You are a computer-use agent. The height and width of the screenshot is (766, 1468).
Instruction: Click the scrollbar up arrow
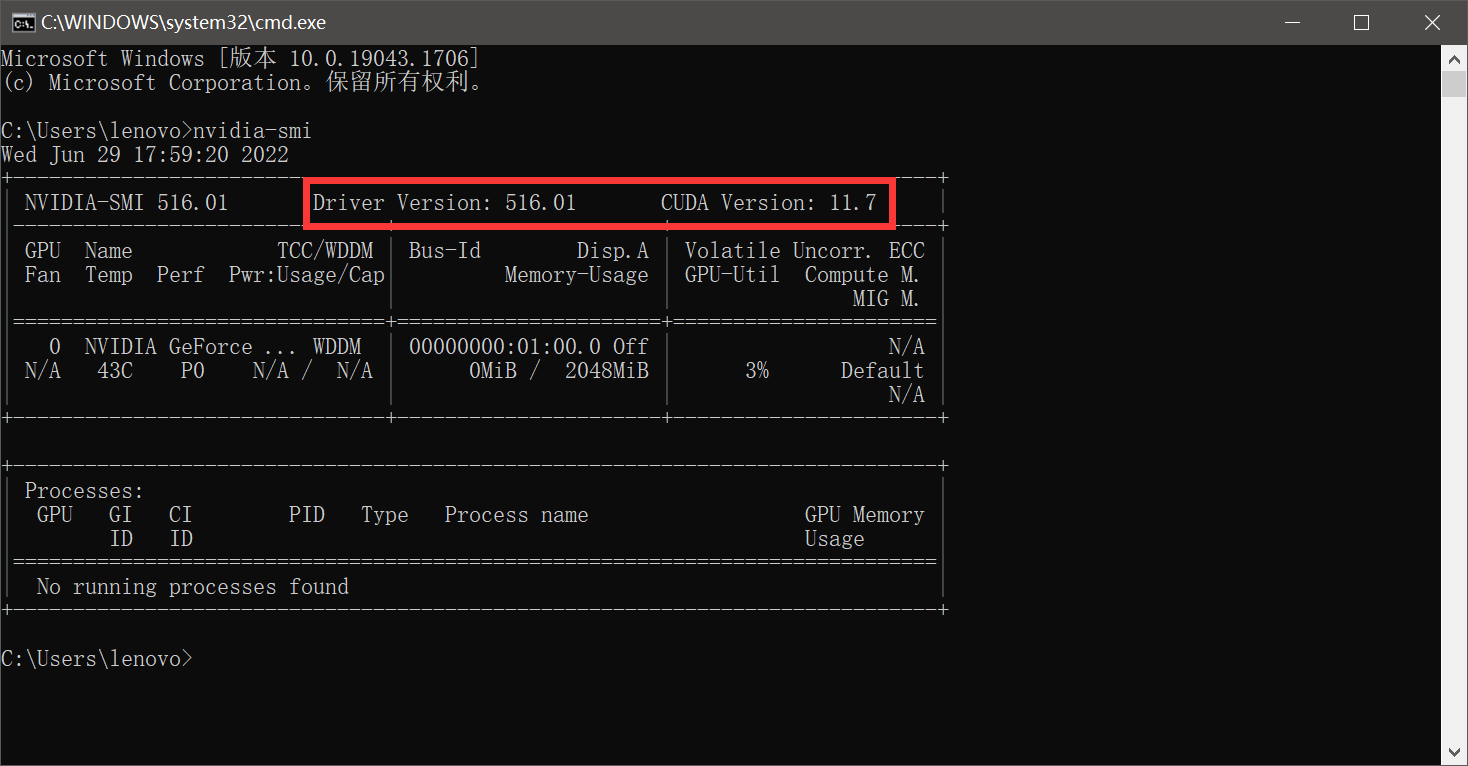(x=1455, y=58)
